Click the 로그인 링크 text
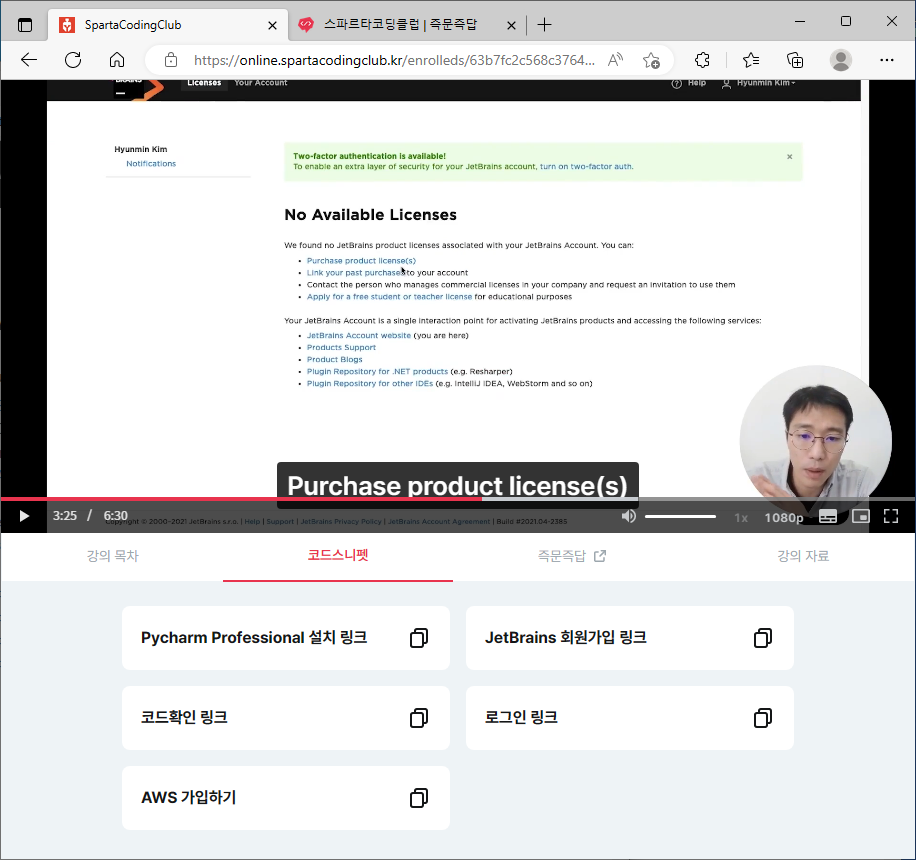 (521, 717)
